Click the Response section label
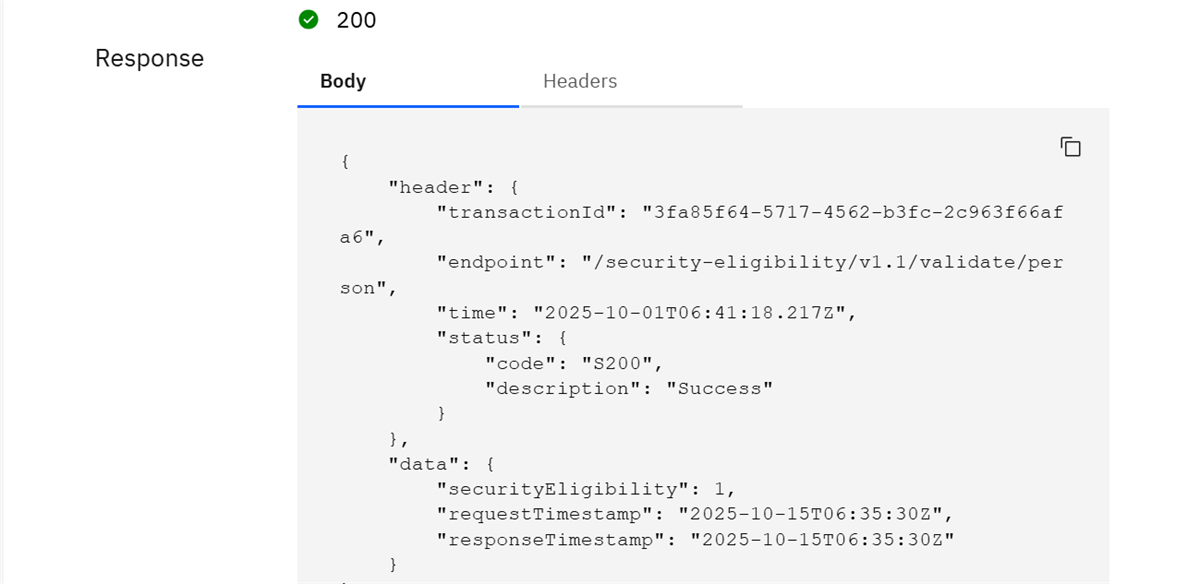The width and height of the screenshot is (1200, 584). 149,58
